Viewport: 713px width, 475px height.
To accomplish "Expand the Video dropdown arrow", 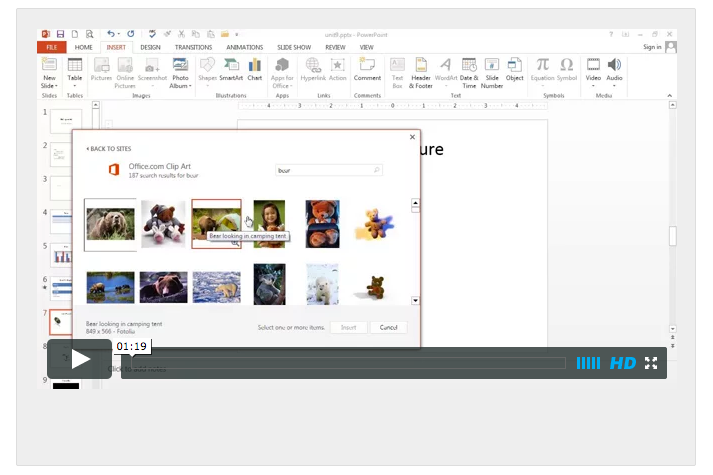I will [593, 86].
